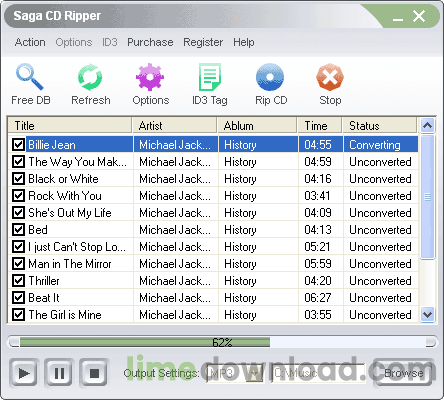The image size is (444, 400).
Task: Toggle the Thriller track checkbox
Action: click(18, 281)
